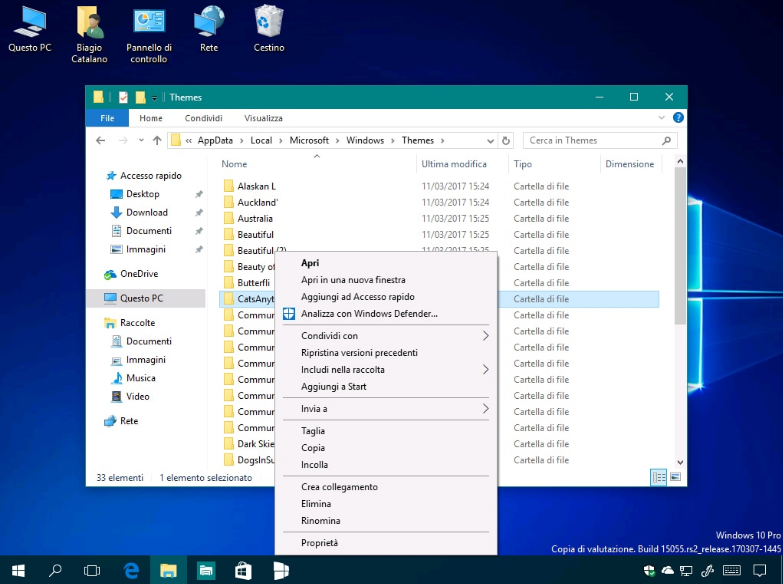
Task: Open the Rete desktop icon
Action: click(209, 28)
